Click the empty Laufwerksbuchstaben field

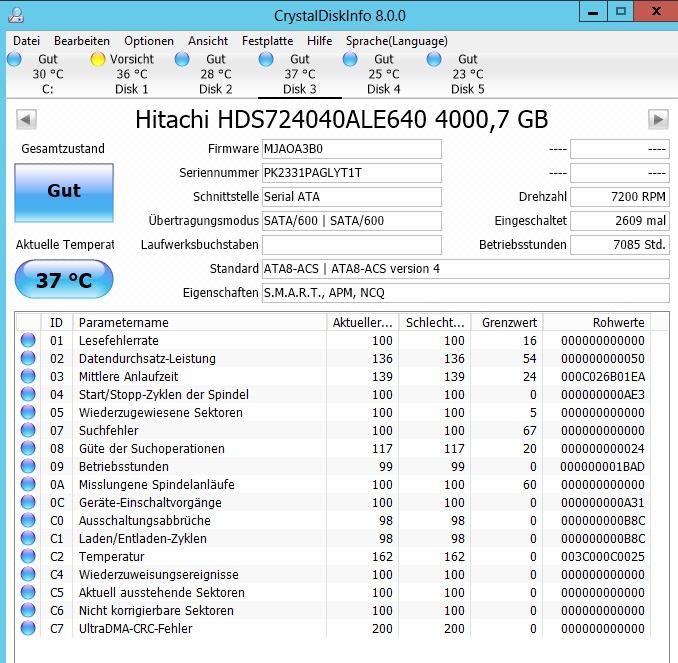click(x=352, y=245)
